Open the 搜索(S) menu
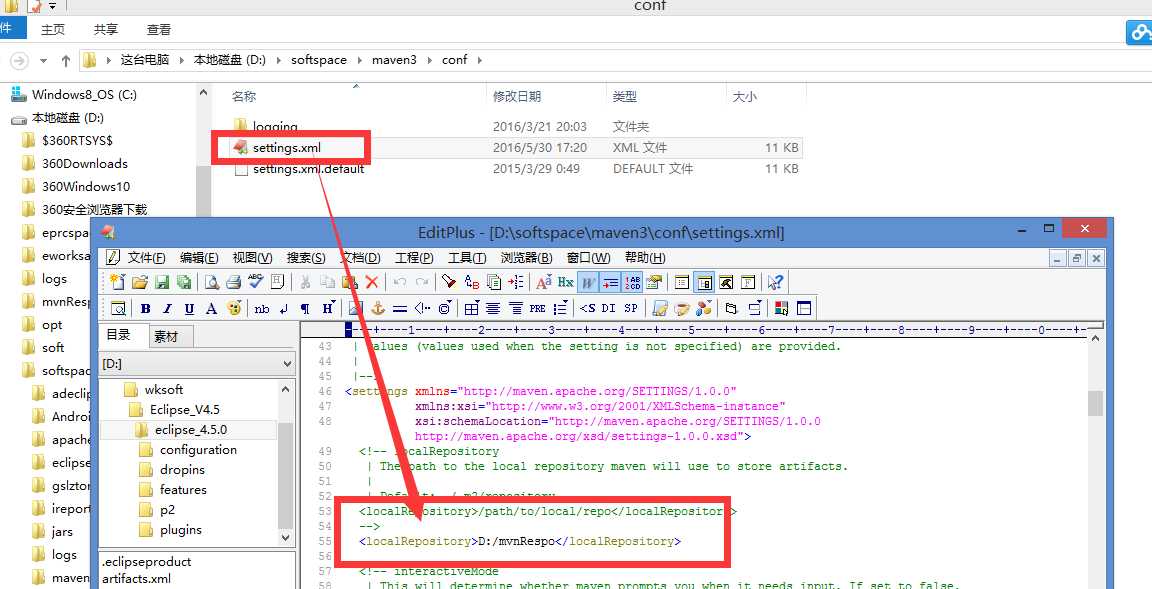The height and width of the screenshot is (589, 1152). (x=306, y=258)
